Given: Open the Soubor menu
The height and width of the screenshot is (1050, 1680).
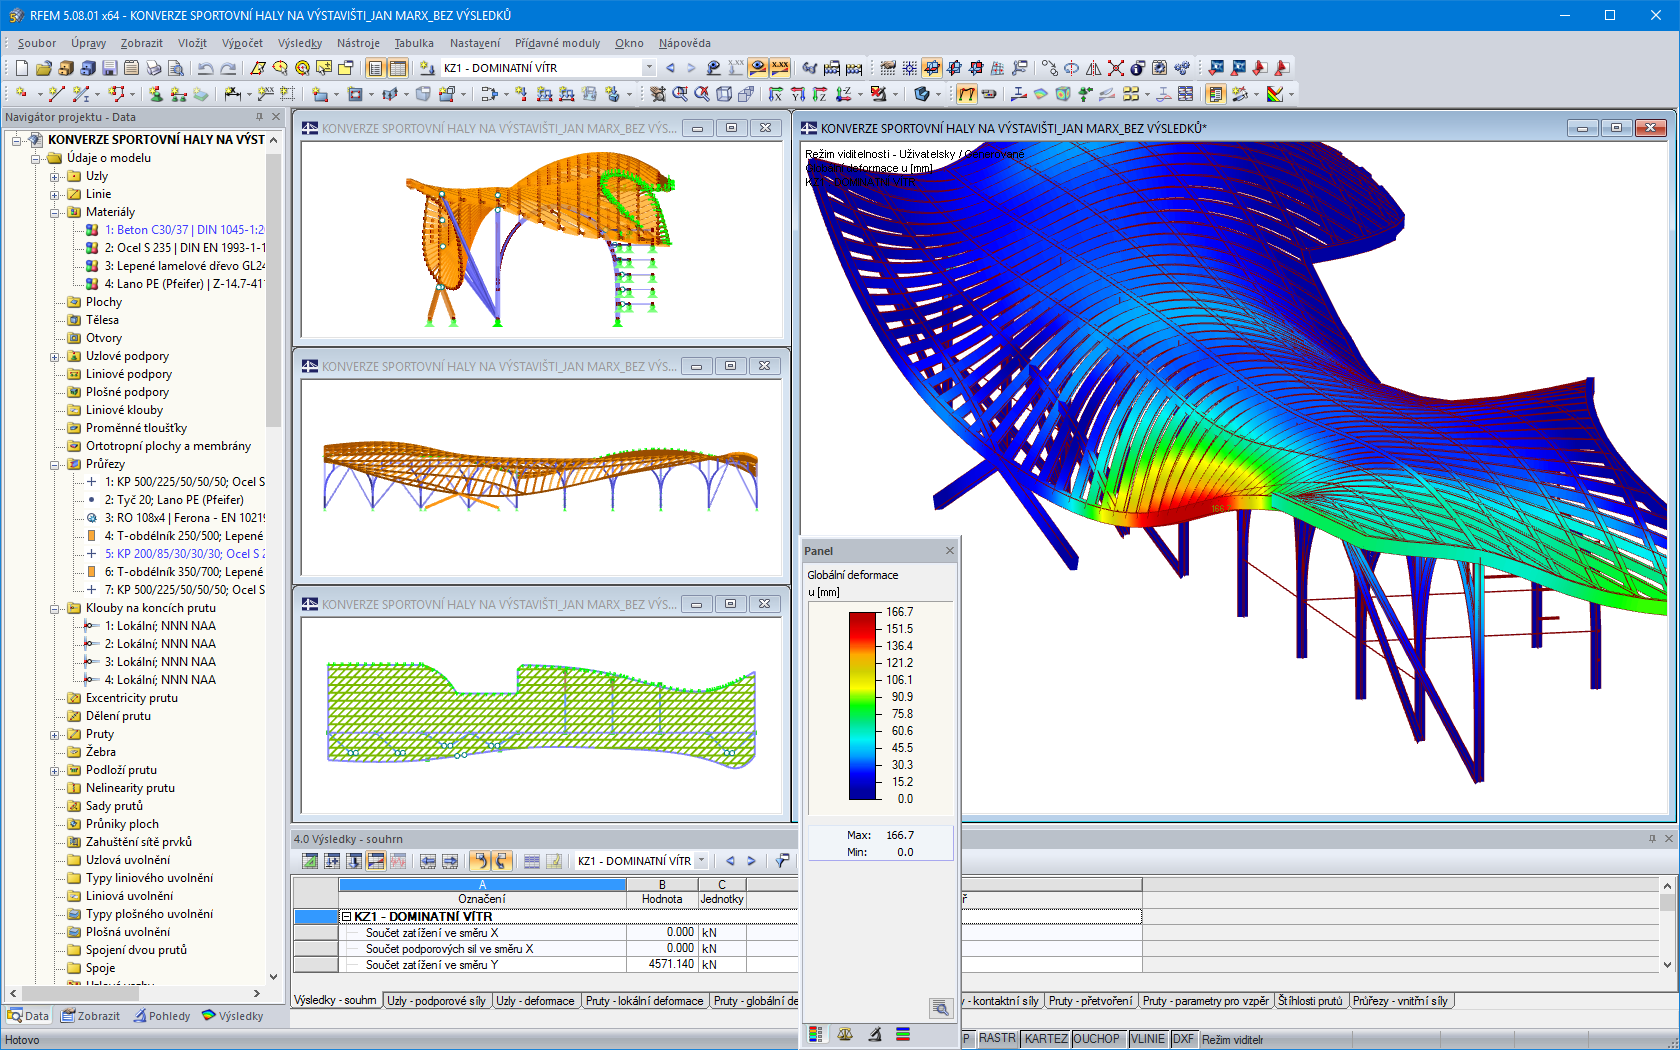Looking at the screenshot, I should 36,43.
